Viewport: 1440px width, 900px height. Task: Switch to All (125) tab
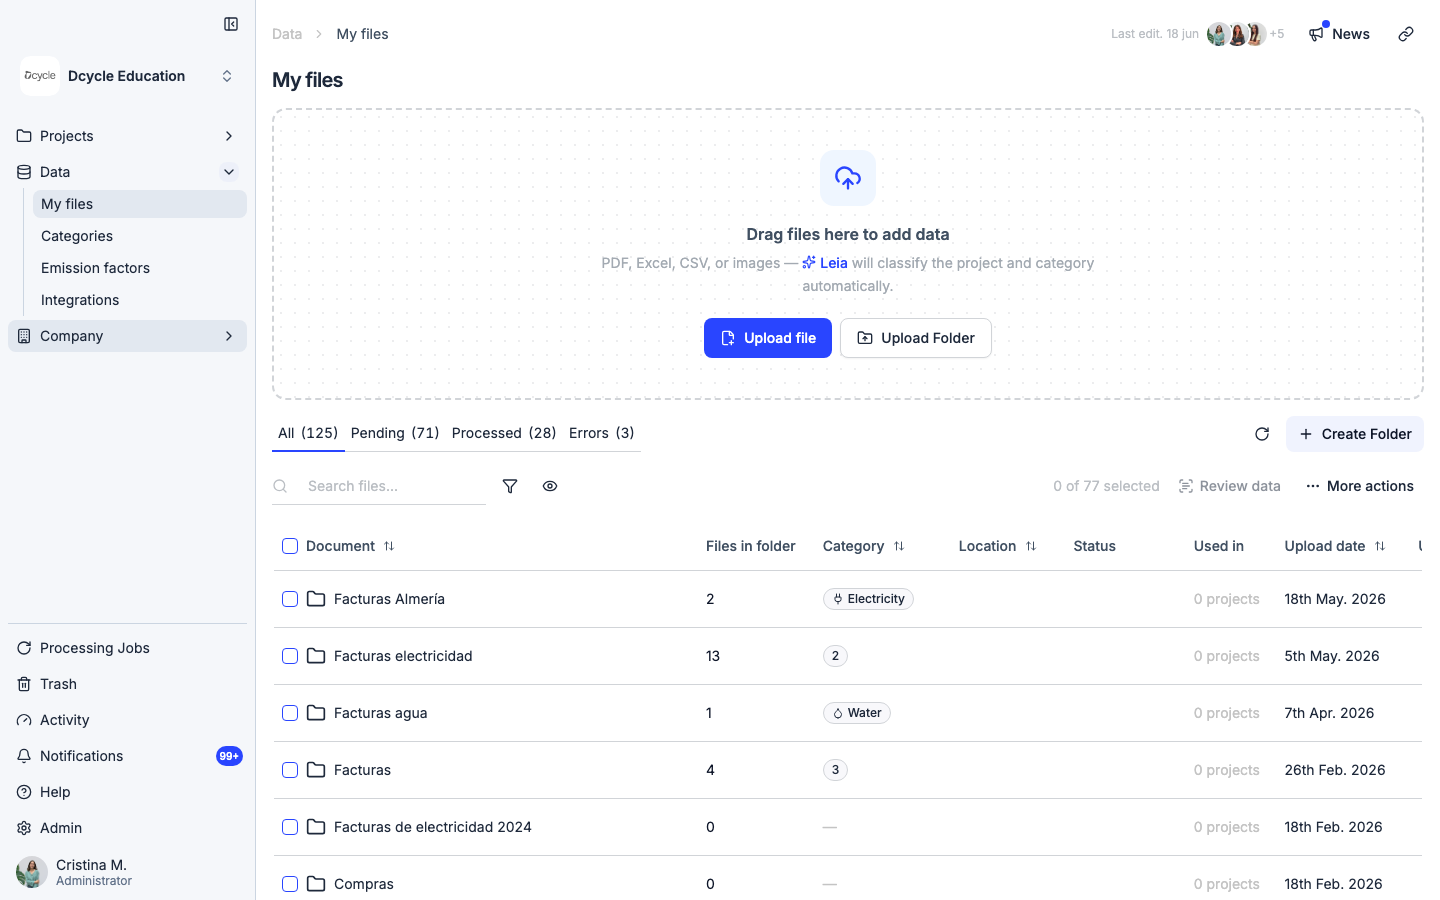(x=308, y=433)
